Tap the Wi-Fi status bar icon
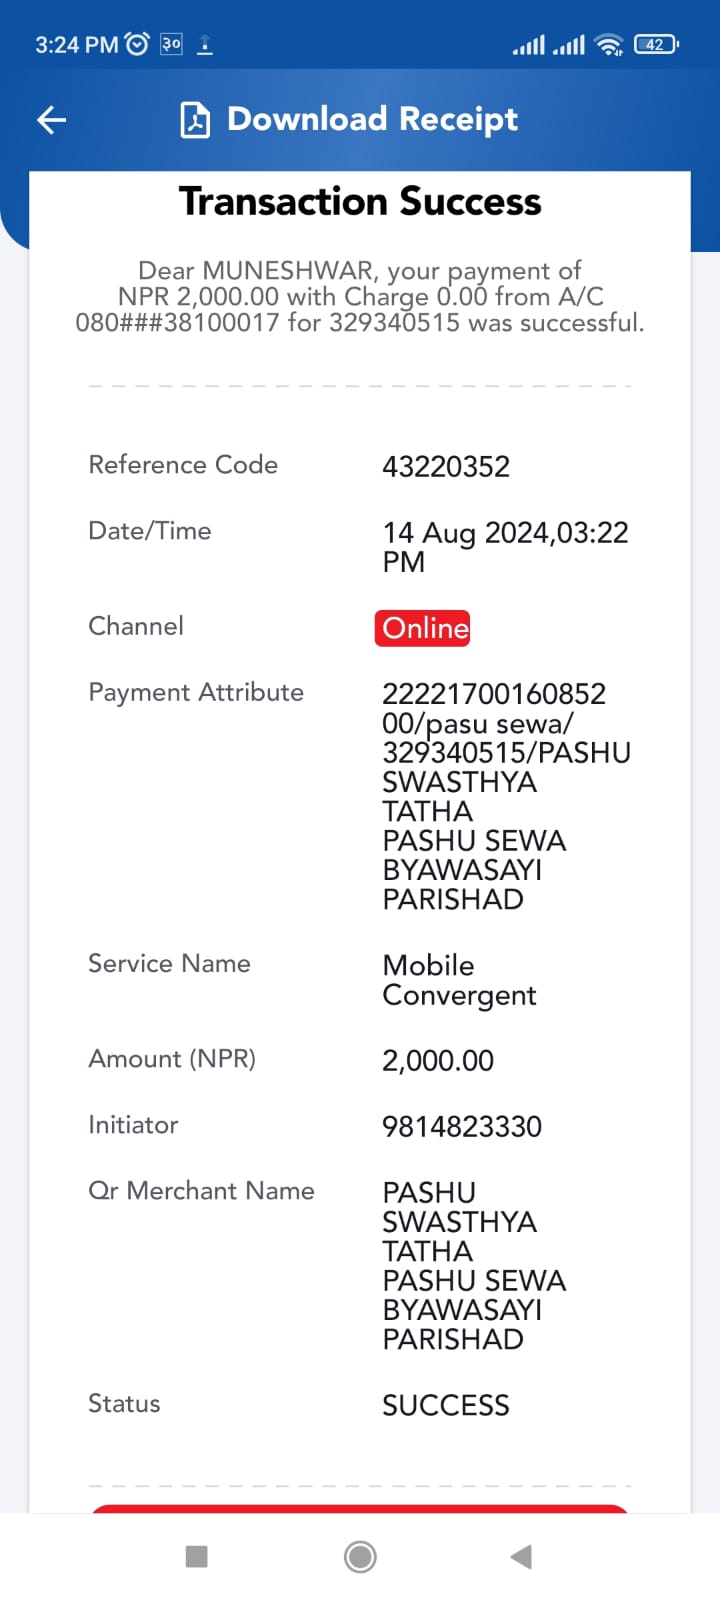The height and width of the screenshot is (1600, 720). 609,44
